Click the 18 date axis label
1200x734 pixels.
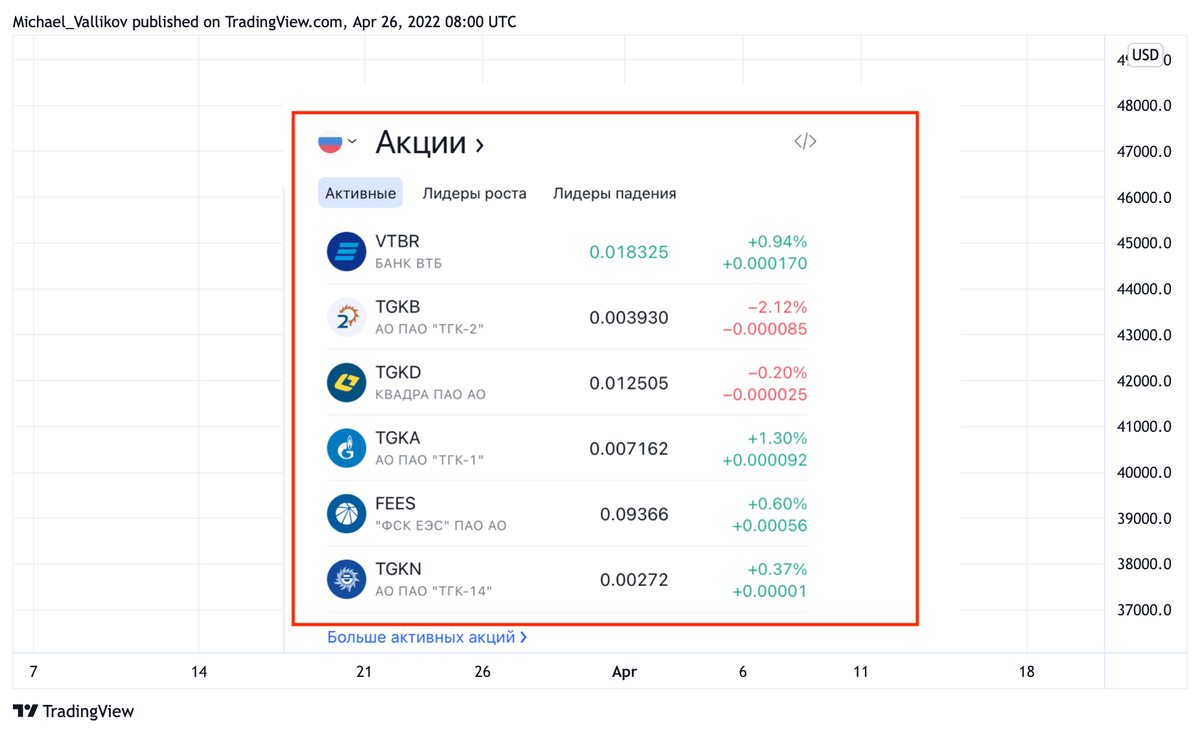[1026, 672]
